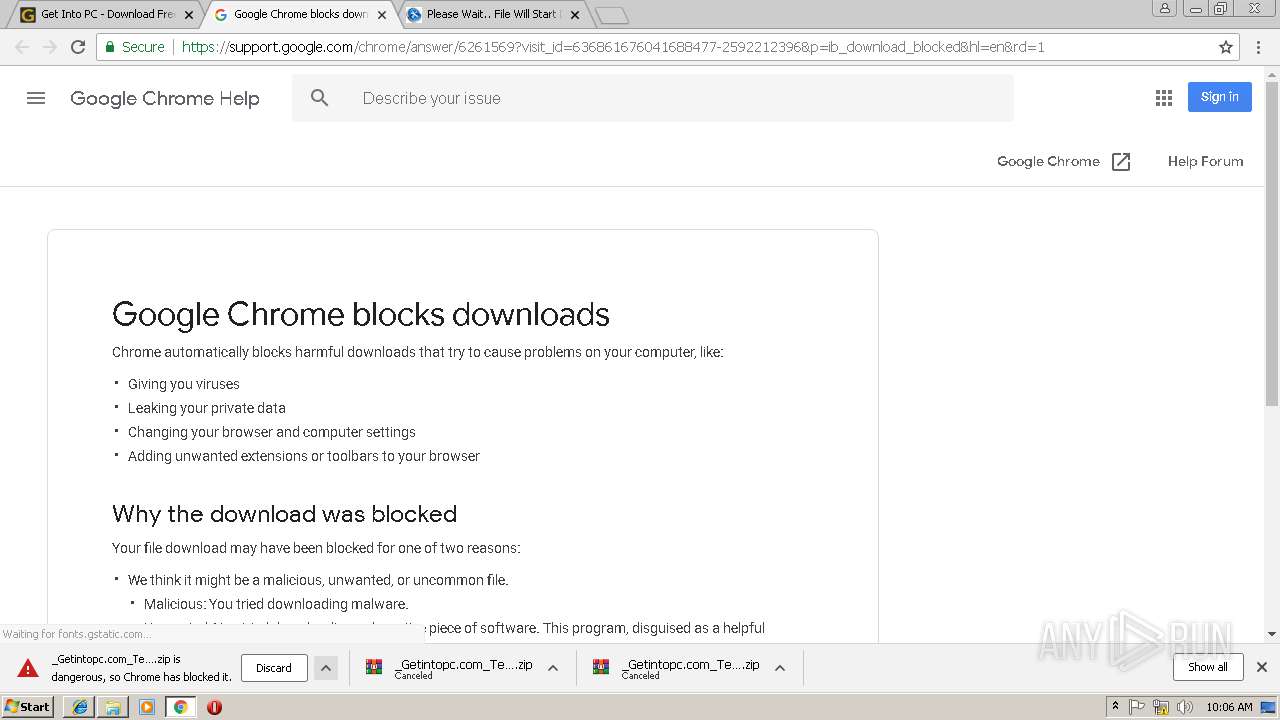Open menu for second canceled zip download
This screenshot has height=720, width=1280.
(x=553, y=668)
